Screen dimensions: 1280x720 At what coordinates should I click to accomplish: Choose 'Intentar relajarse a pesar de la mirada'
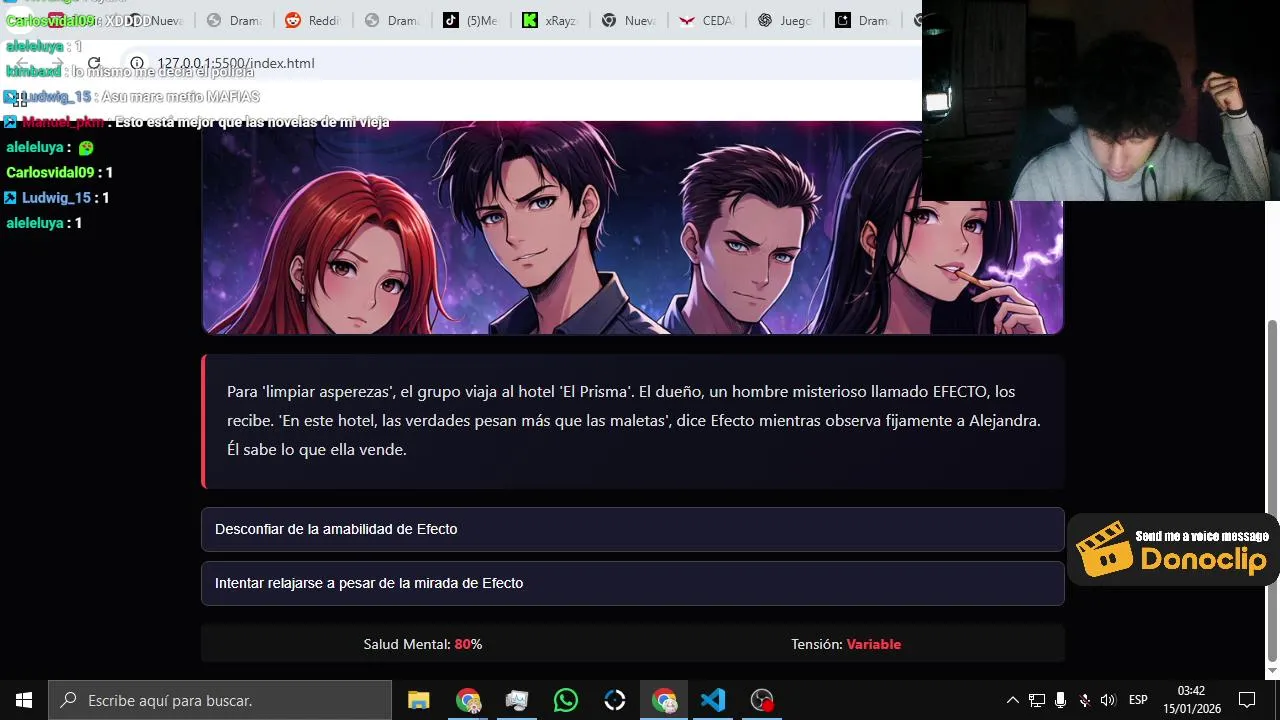tap(632, 583)
